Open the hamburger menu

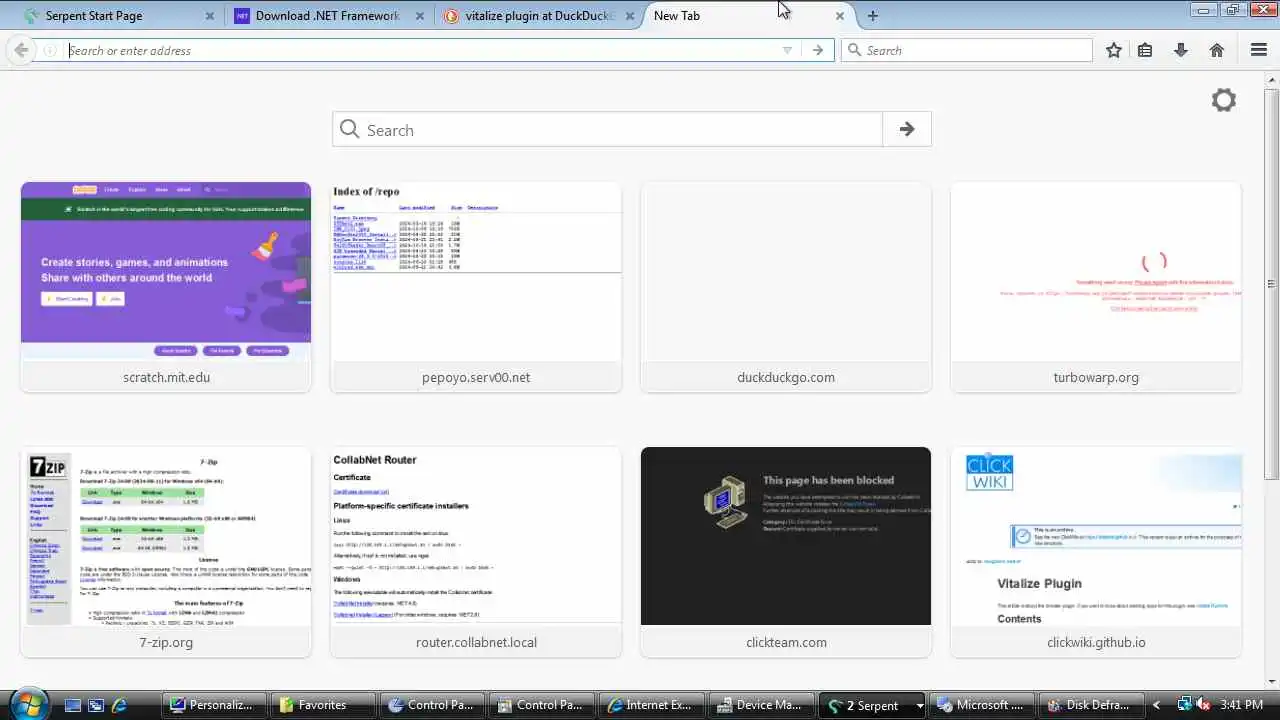pos(1259,50)
